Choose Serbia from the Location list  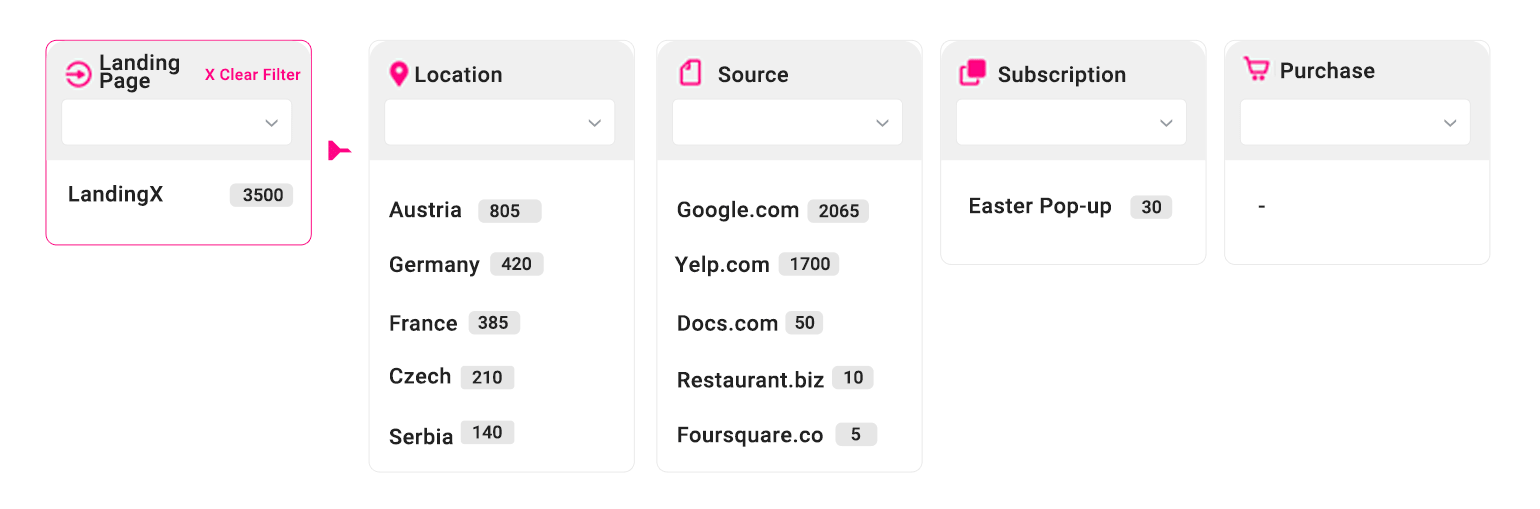(421, 436)
